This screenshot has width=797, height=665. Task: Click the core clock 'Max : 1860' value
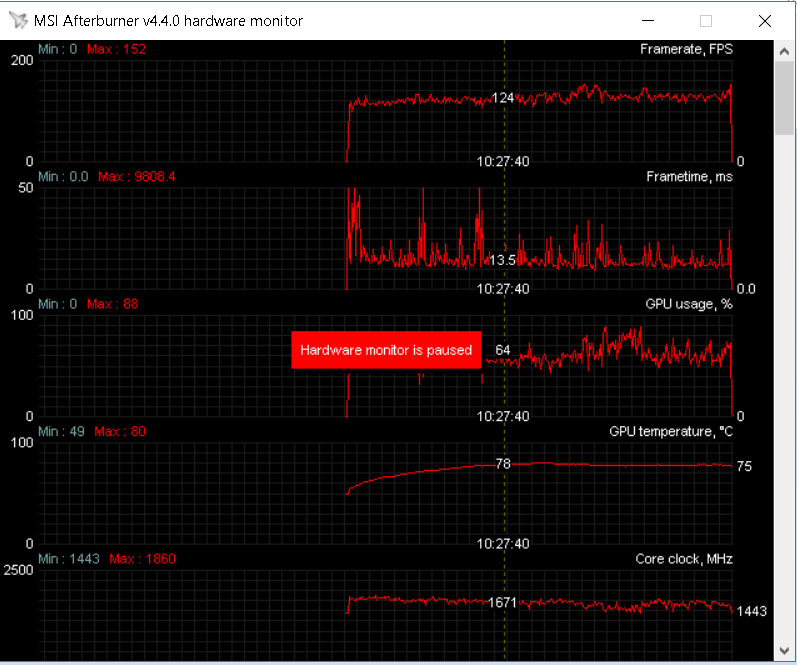click(142, 559)
